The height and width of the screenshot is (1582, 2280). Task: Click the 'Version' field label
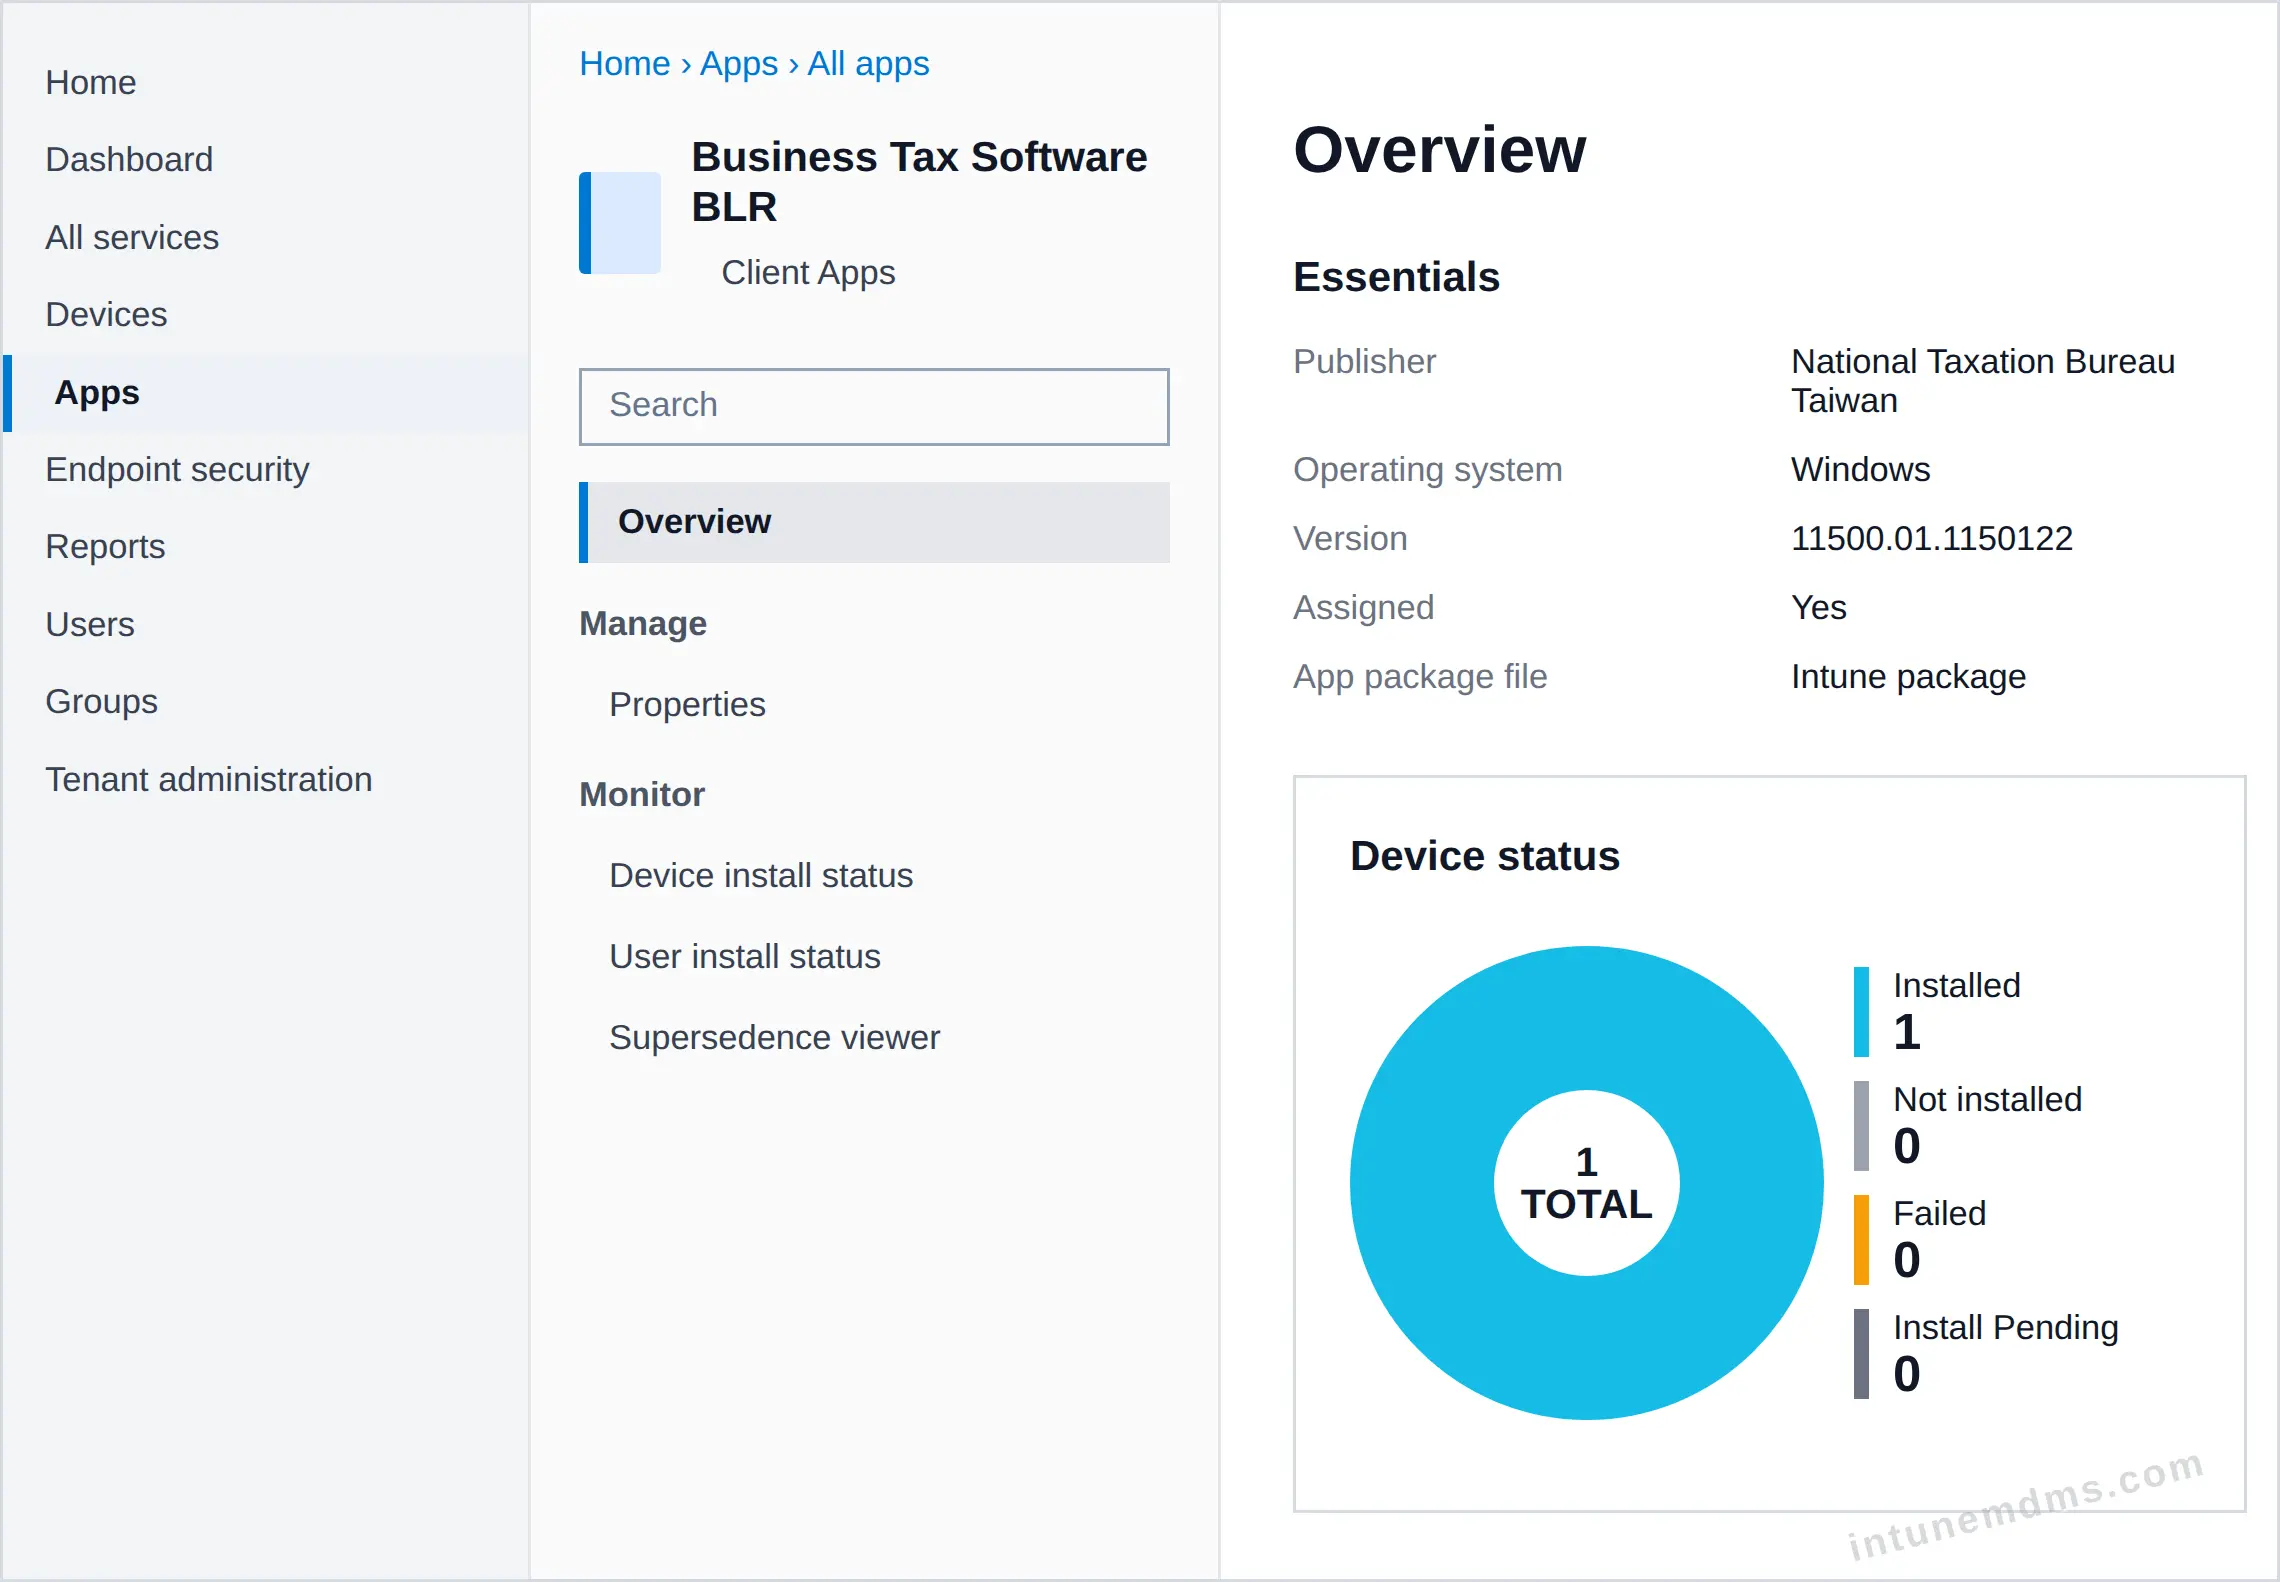(1350, 539)
